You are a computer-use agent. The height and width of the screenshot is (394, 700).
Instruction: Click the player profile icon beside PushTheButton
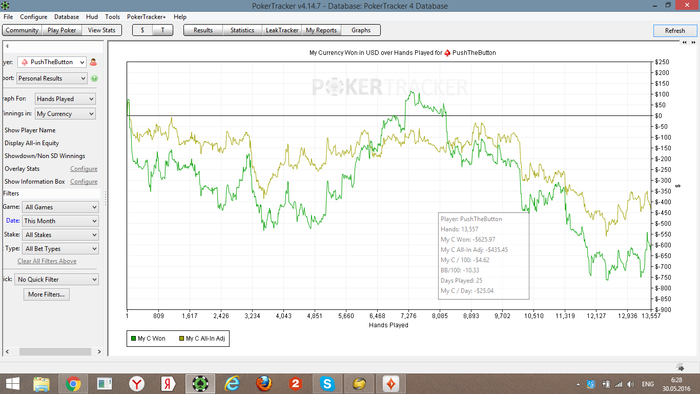[93, 62]
